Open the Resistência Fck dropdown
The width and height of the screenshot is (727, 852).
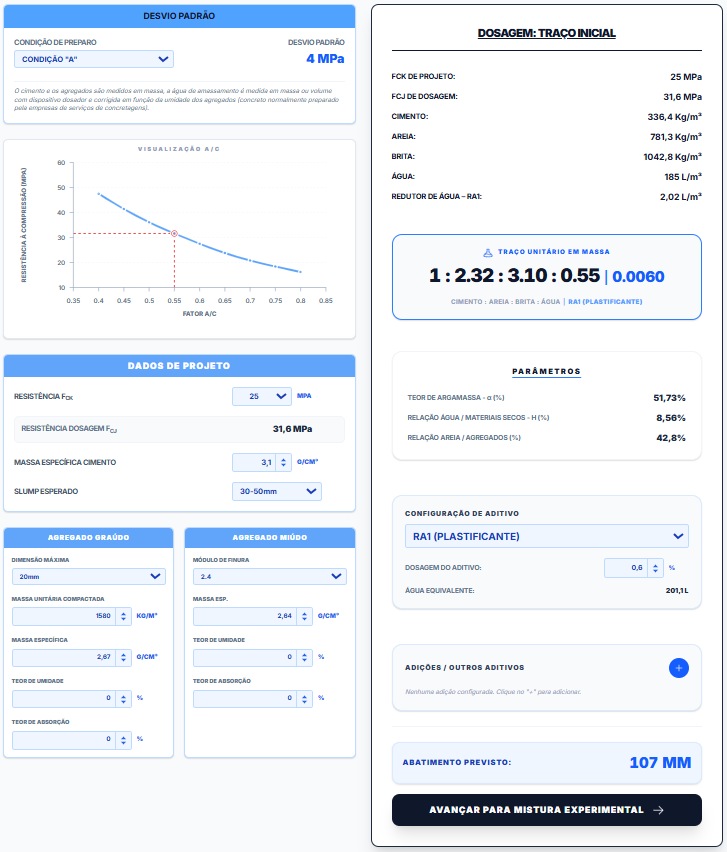[262, 396]
